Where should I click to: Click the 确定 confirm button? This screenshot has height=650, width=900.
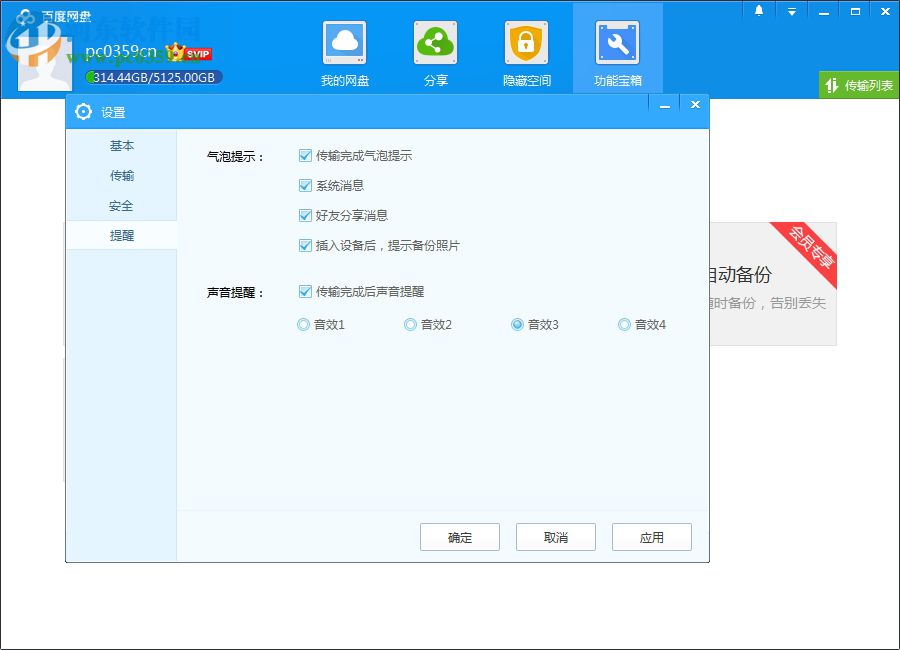460,537
